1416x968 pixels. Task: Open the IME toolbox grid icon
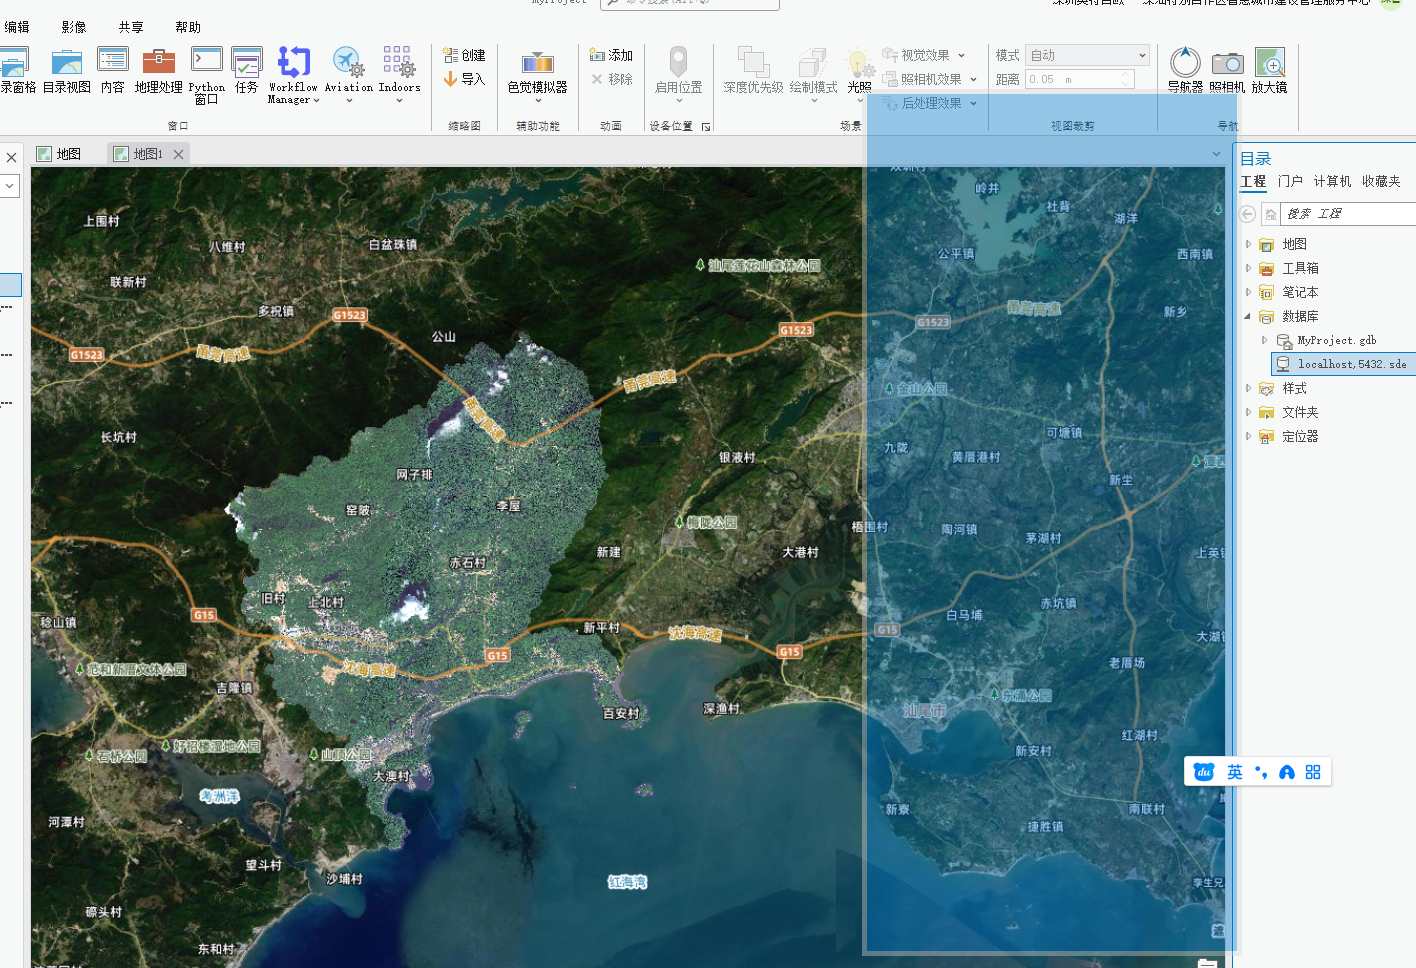1313,772
